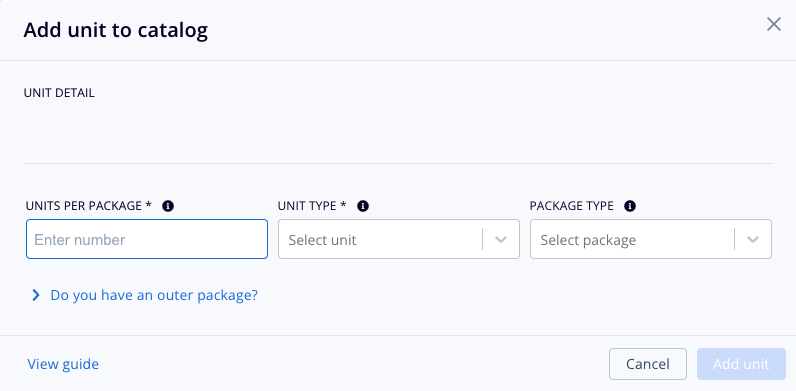Focus the Units Per Package number field
This screenshot has height=391, width=796.
tap(147, 239)
